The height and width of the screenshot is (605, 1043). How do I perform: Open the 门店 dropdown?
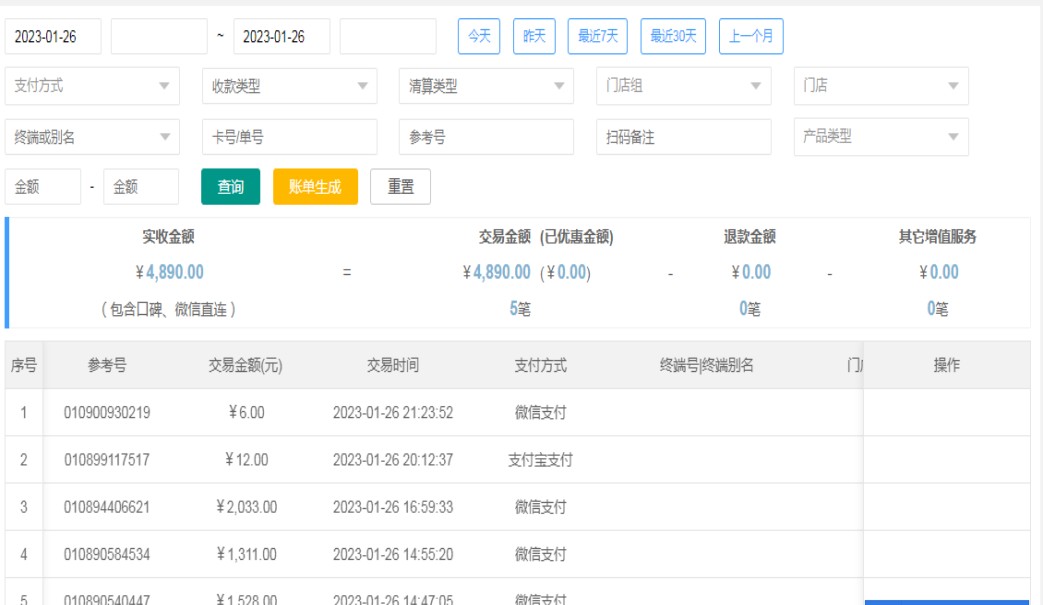tap(880, 86)
